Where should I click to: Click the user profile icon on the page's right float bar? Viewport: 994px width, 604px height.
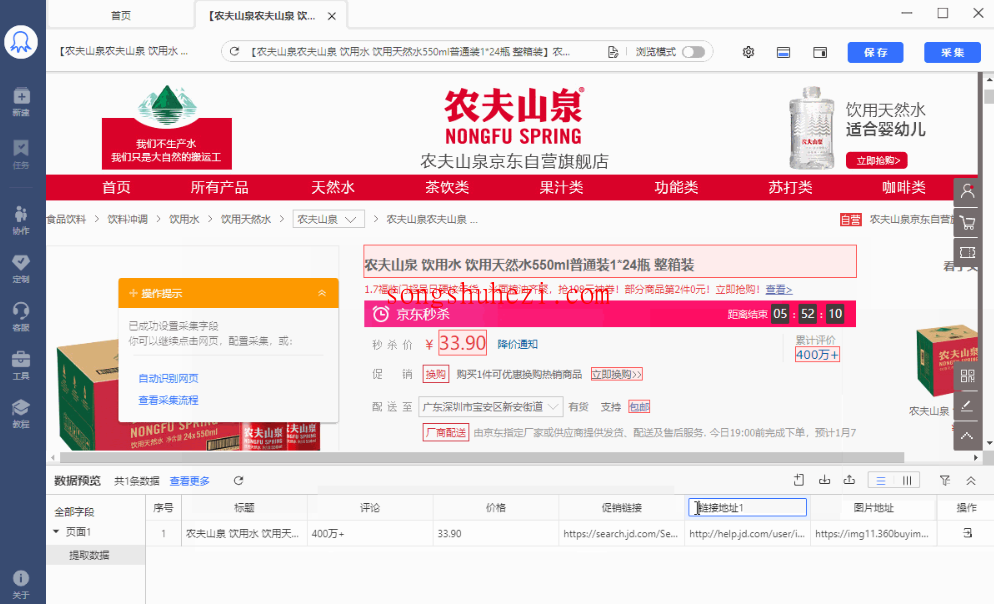tap(967, 191)
